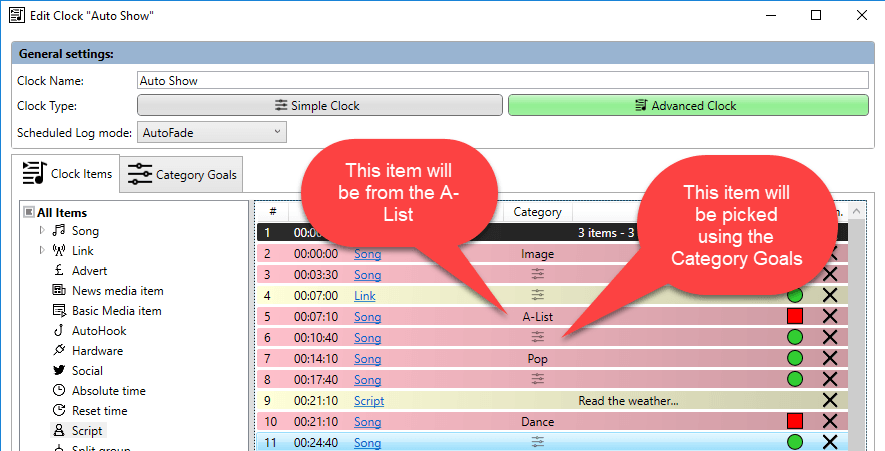Click the Absolute time clock icon
Screen dimensions: 885x451
[x=59, y=391]
